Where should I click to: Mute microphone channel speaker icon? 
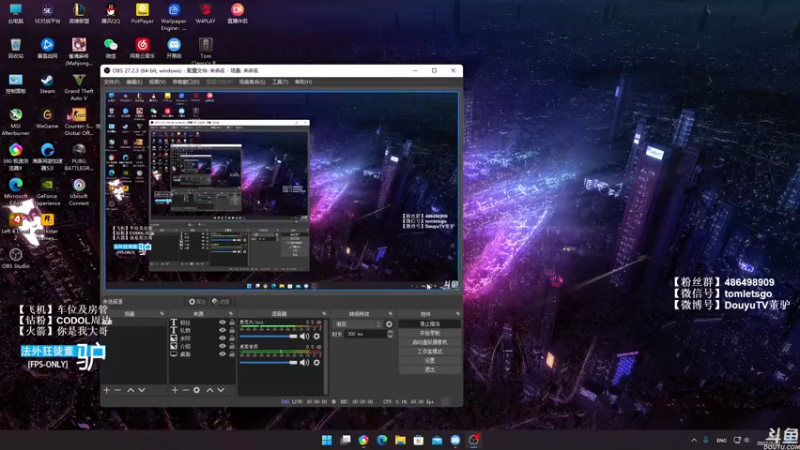point(305,336)
